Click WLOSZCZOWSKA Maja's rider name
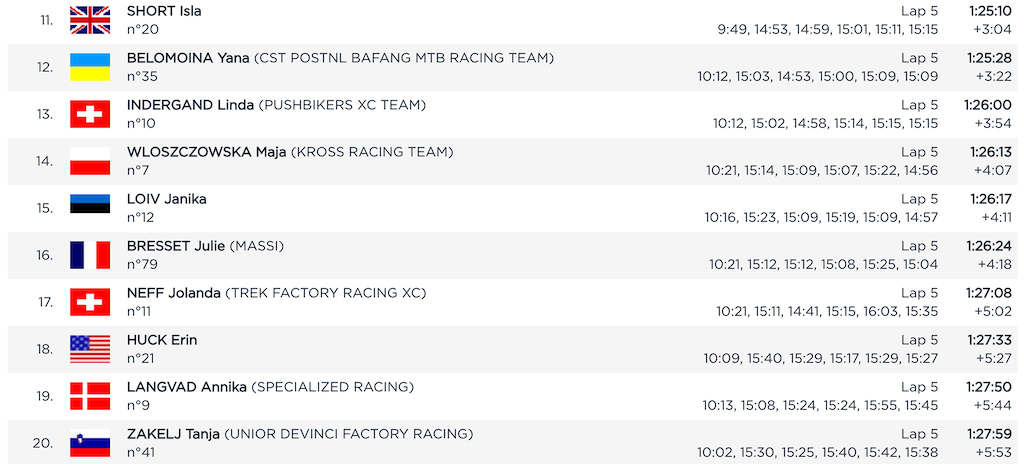Viewport: 1024px width, 464px height. 206,152
